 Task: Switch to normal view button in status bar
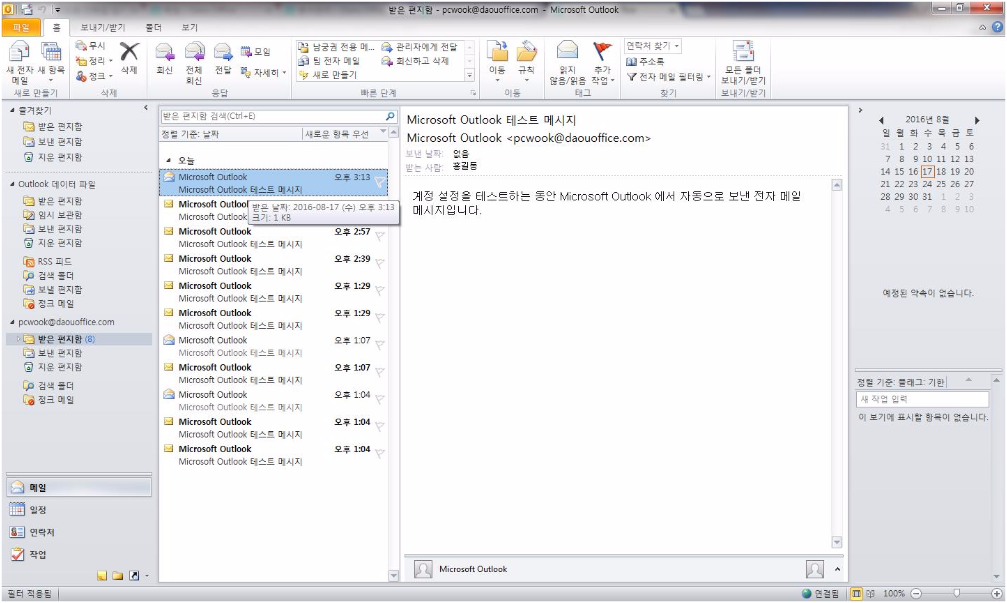pyautogui.click(x=856, y=593)
